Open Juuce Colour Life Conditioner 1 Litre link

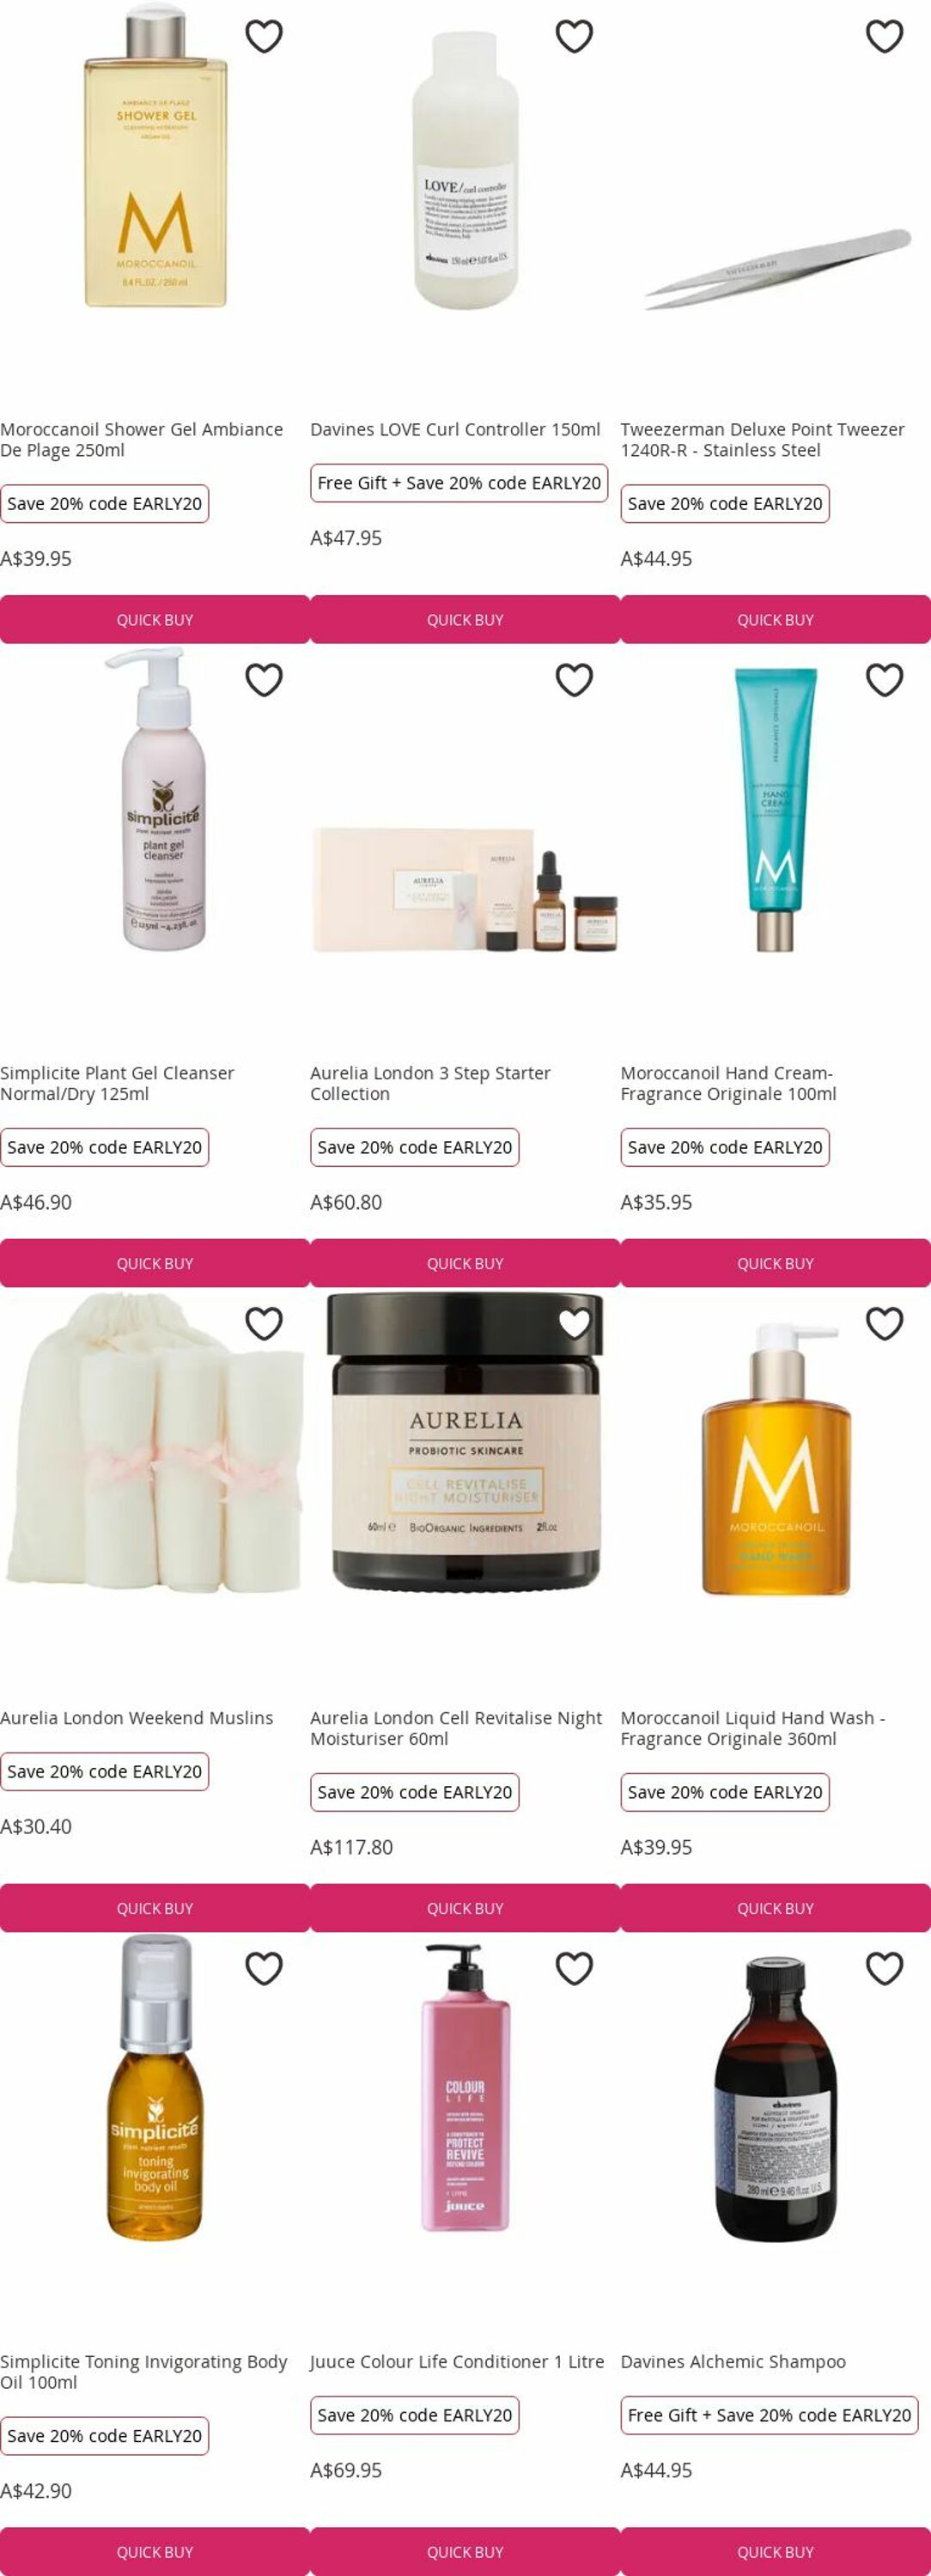click(x=457, y=2361)
